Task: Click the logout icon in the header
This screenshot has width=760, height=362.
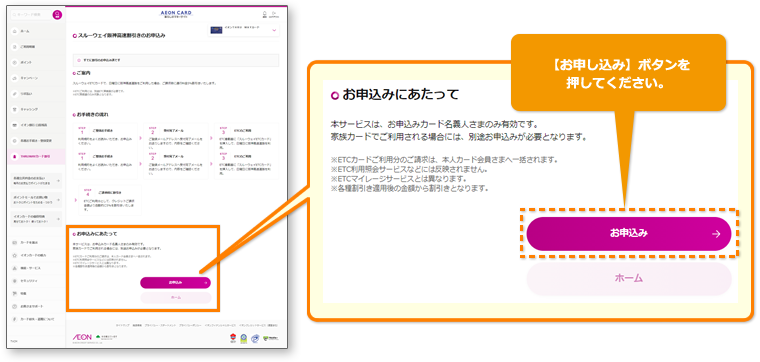Action: click(x=274, y=14)
